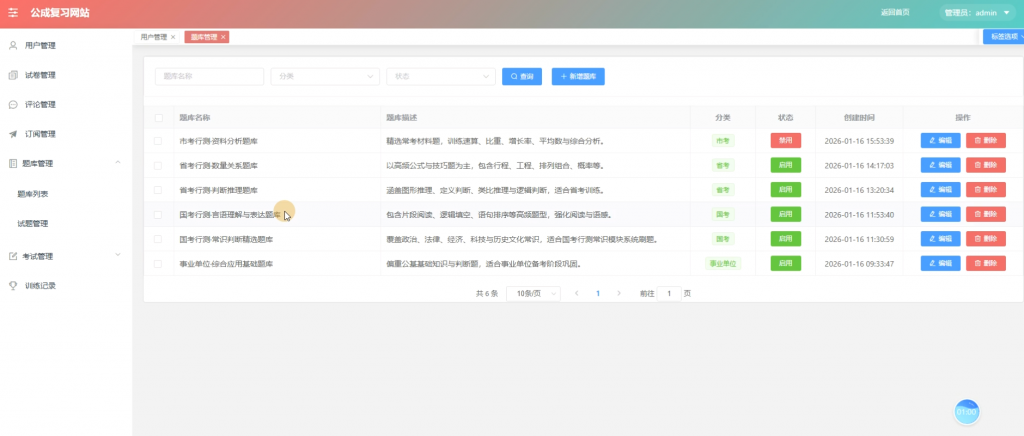Delete the 省考行测-判断推理题库 row

(985, 190)
